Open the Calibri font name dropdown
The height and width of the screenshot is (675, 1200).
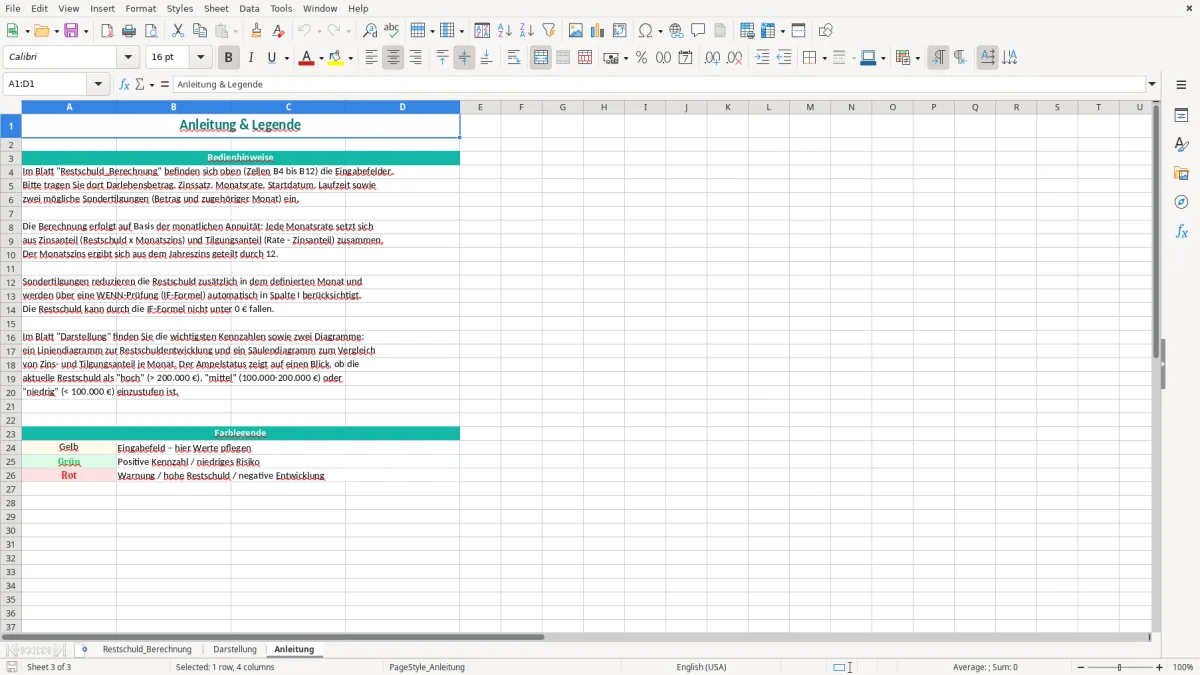coord(127,58)
